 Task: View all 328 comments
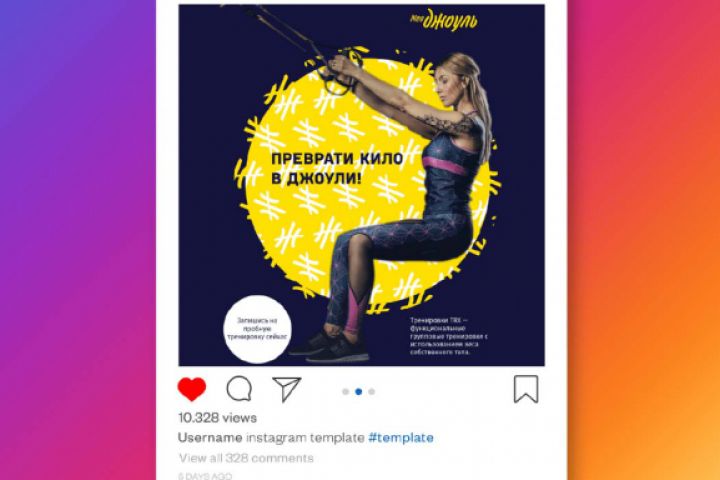(246, 458)
